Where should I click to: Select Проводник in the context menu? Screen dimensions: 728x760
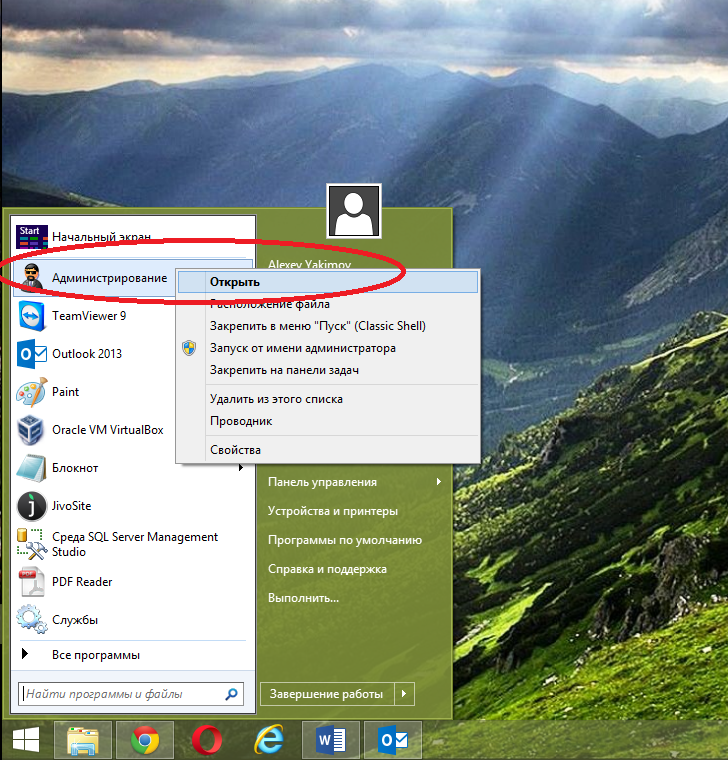tap(328, 421)
